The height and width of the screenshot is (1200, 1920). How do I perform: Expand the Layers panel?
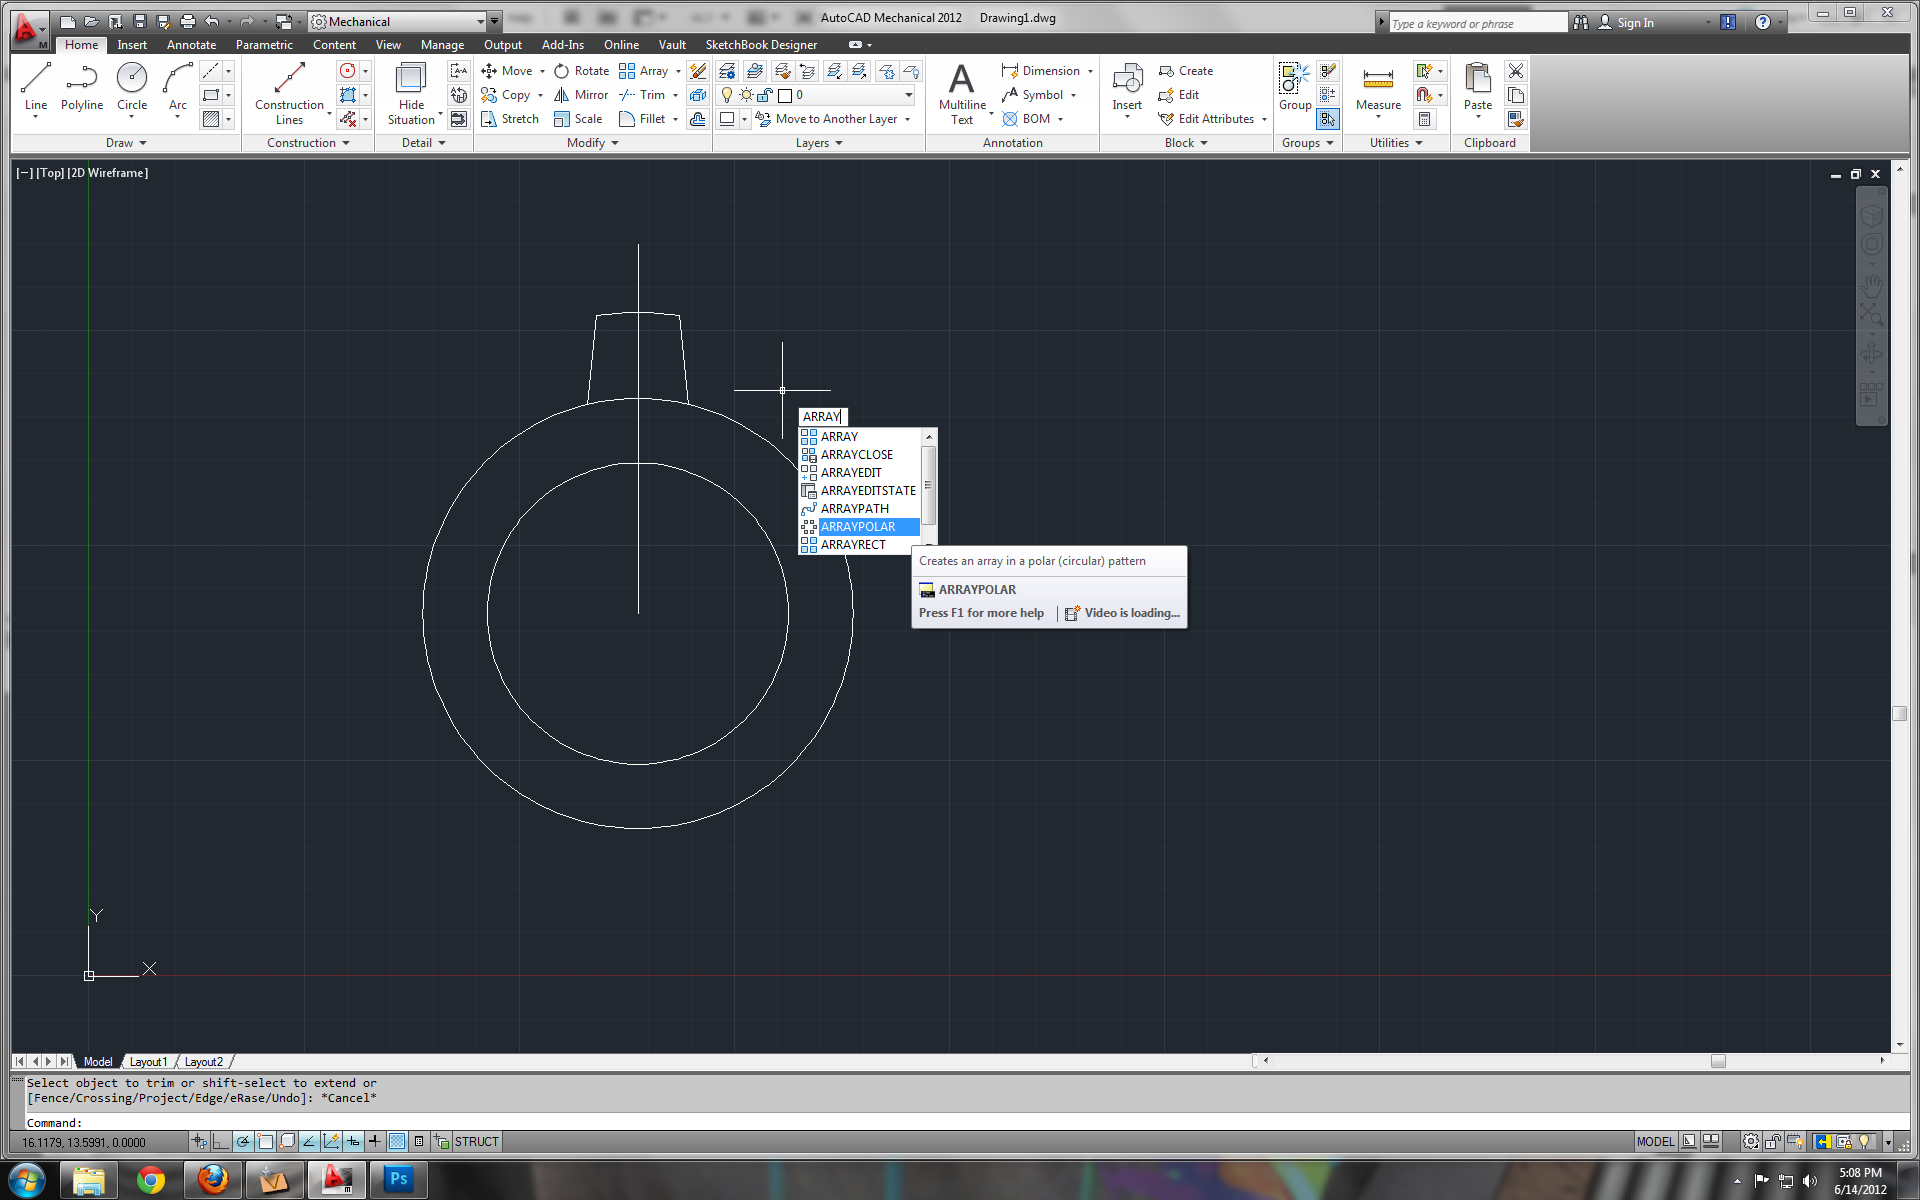819,143
